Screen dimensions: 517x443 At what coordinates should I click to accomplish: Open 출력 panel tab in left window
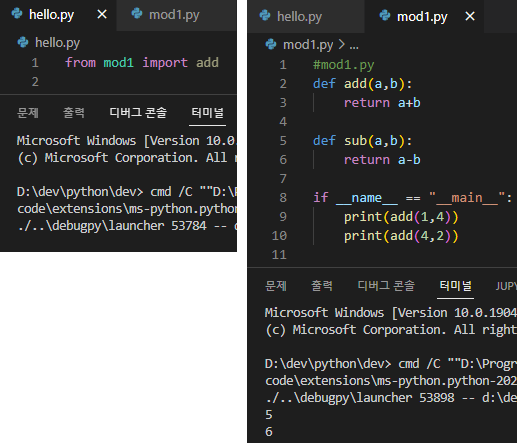click(x=74, y=113)
